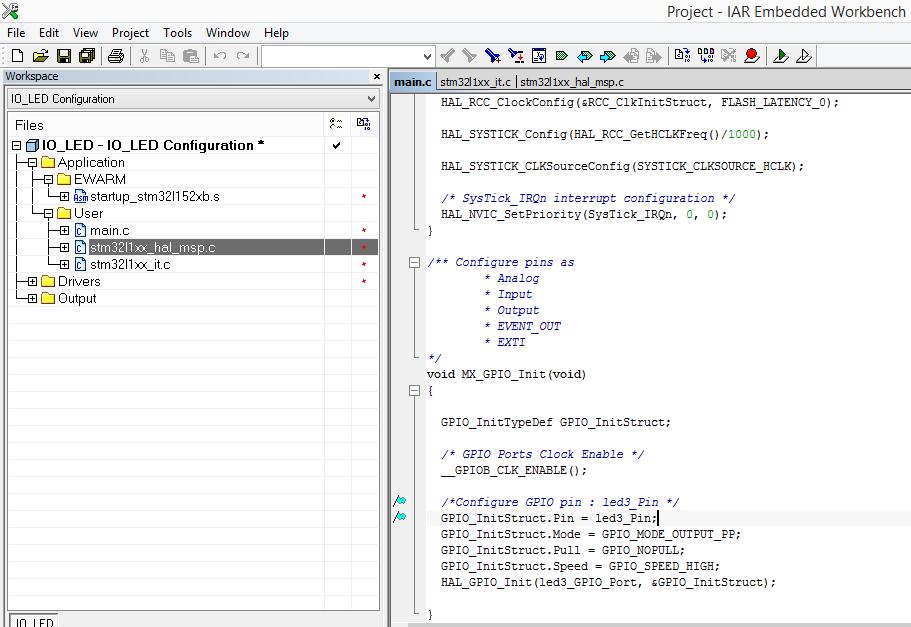Click the Replace toolbar icon
Viewport: 911px width, 627px height.
point(516,56)
